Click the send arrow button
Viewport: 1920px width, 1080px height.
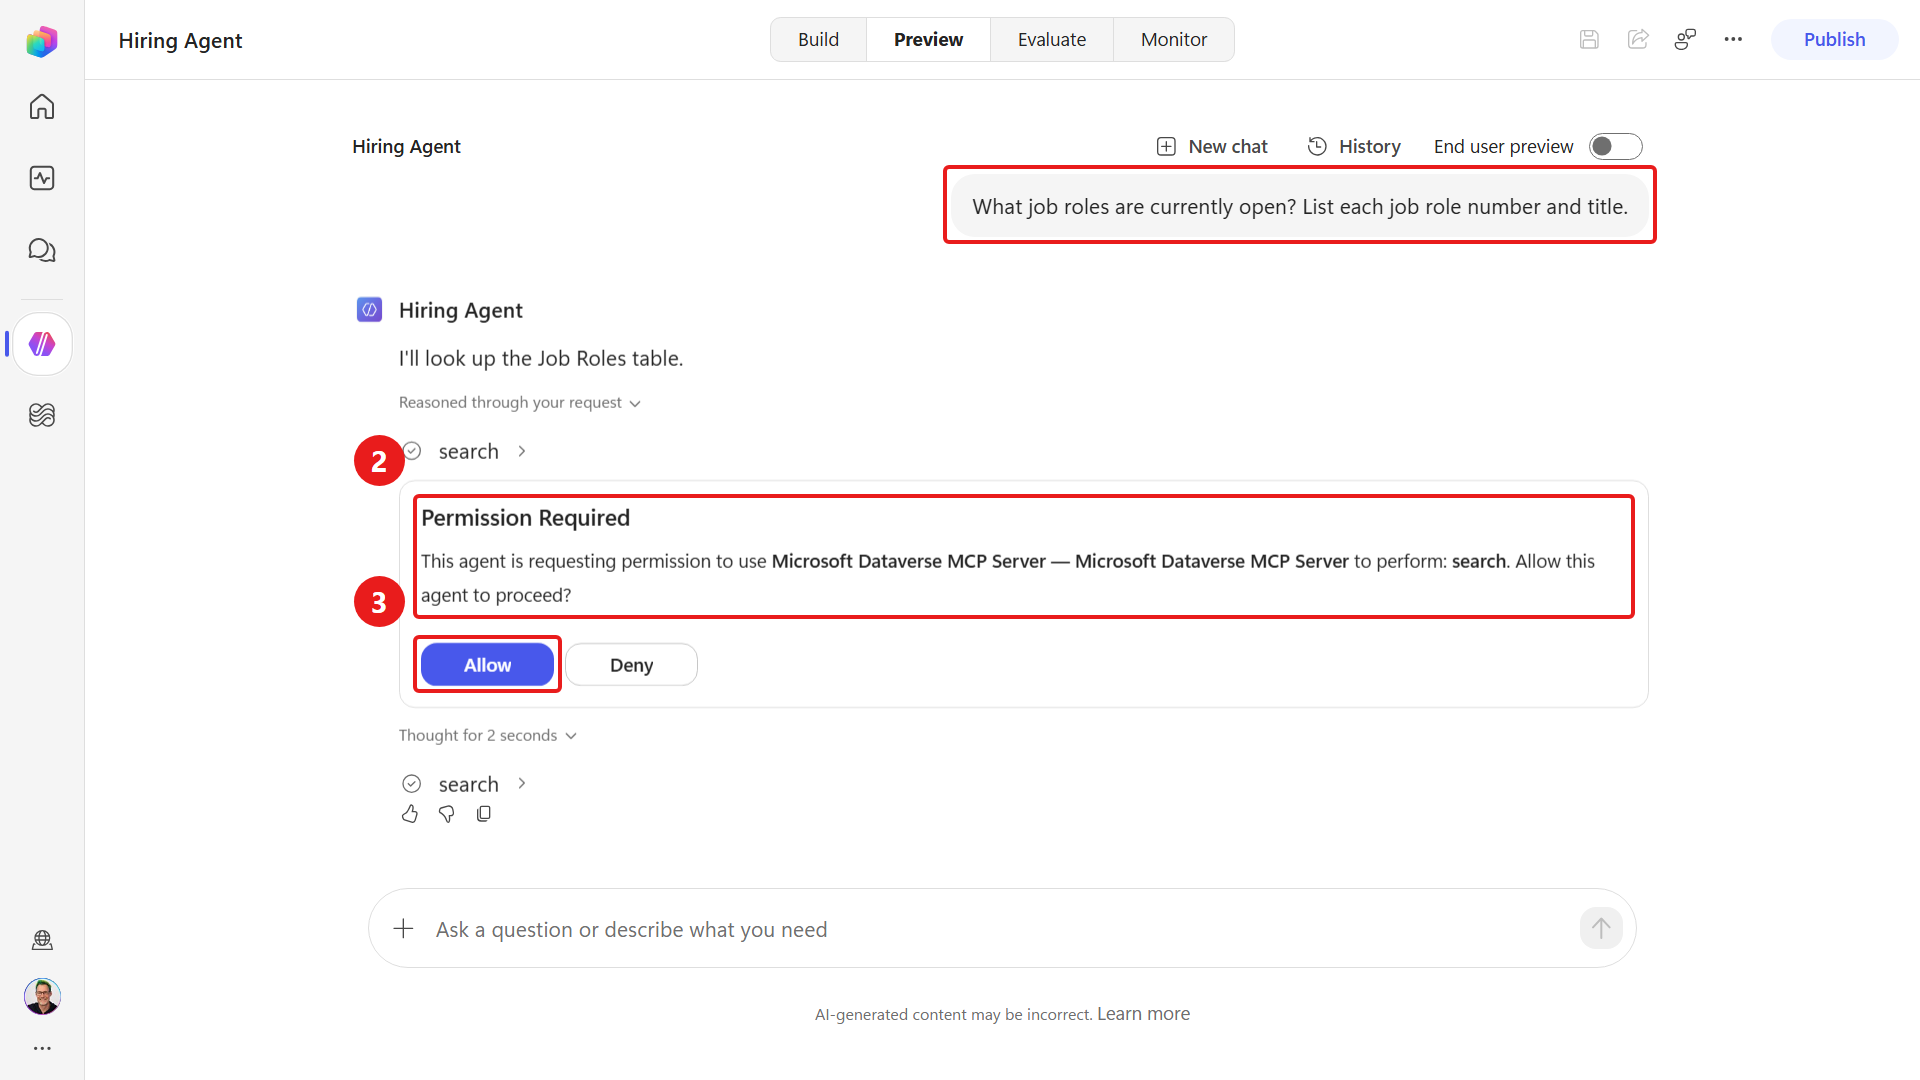[1601, 929]
